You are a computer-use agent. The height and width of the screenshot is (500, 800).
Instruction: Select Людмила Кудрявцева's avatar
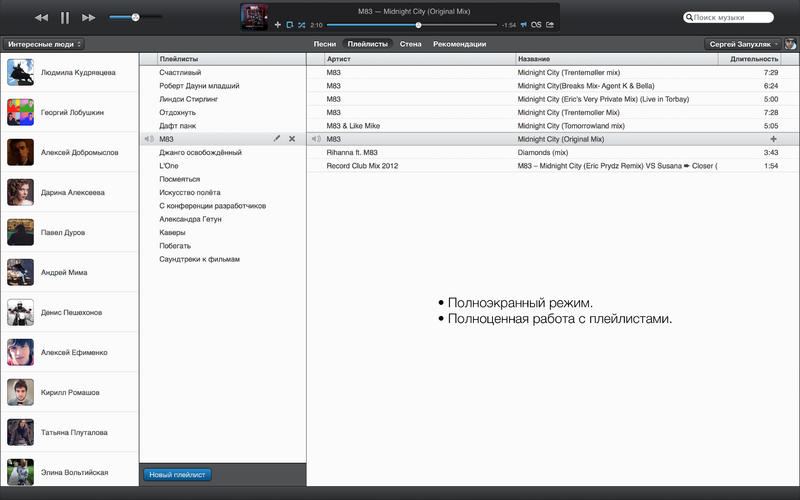coord(20,72)
